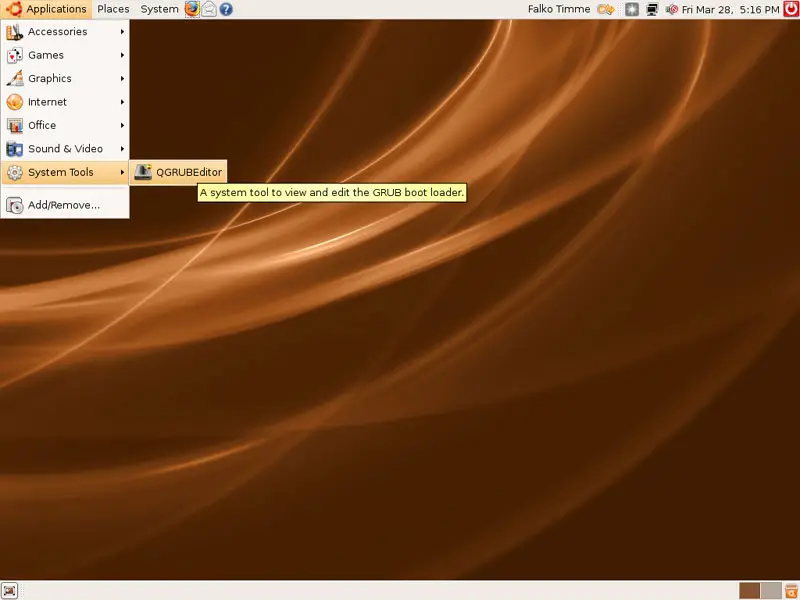Click the muted volume speaker icon
Image resolution: width=800 pixels, height=600 pixels.
click(x=672, y=9)
